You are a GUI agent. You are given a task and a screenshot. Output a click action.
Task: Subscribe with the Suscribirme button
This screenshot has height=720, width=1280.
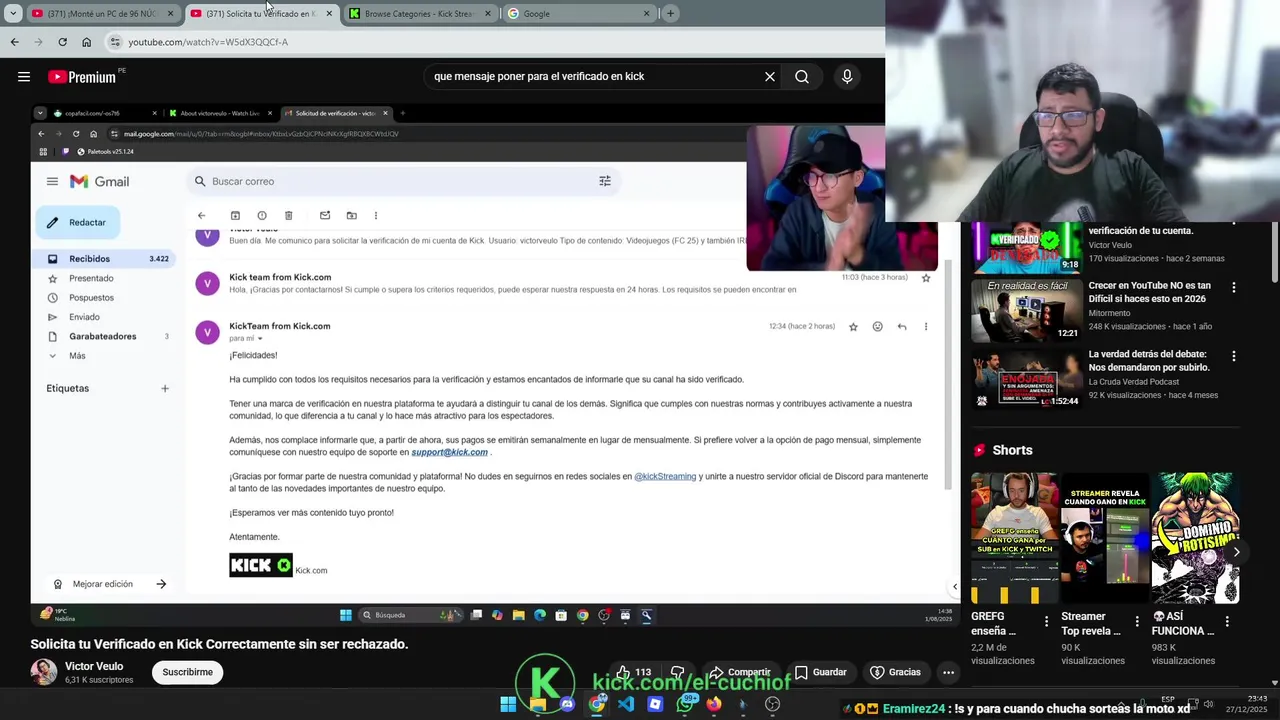187,672
